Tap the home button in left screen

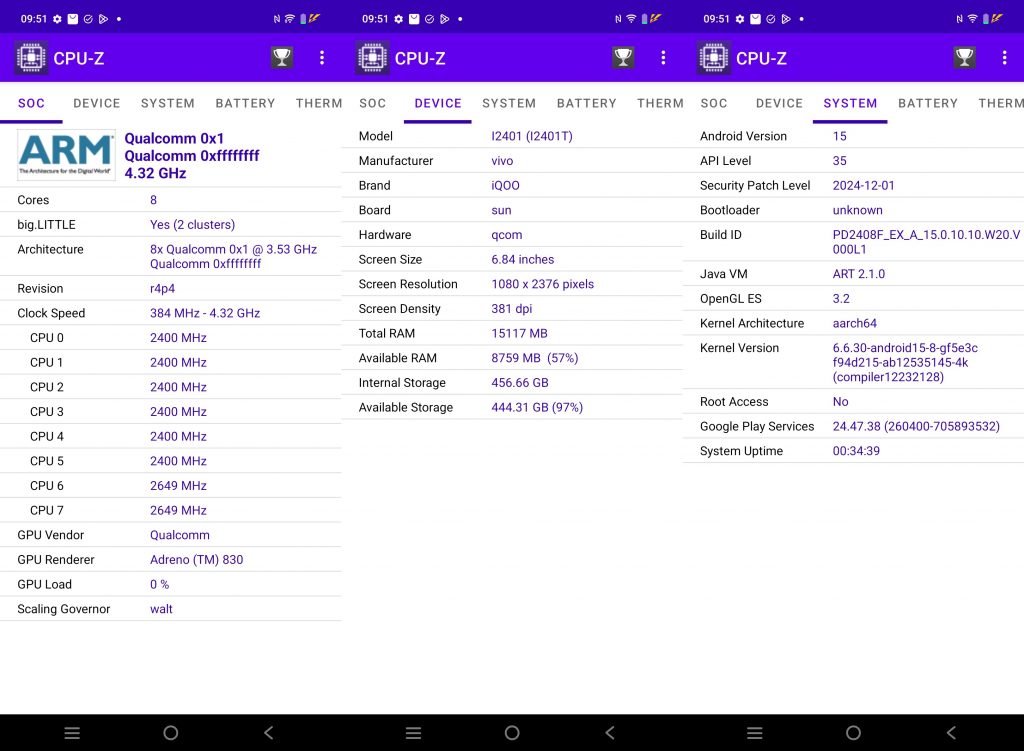tap(170, 733)
